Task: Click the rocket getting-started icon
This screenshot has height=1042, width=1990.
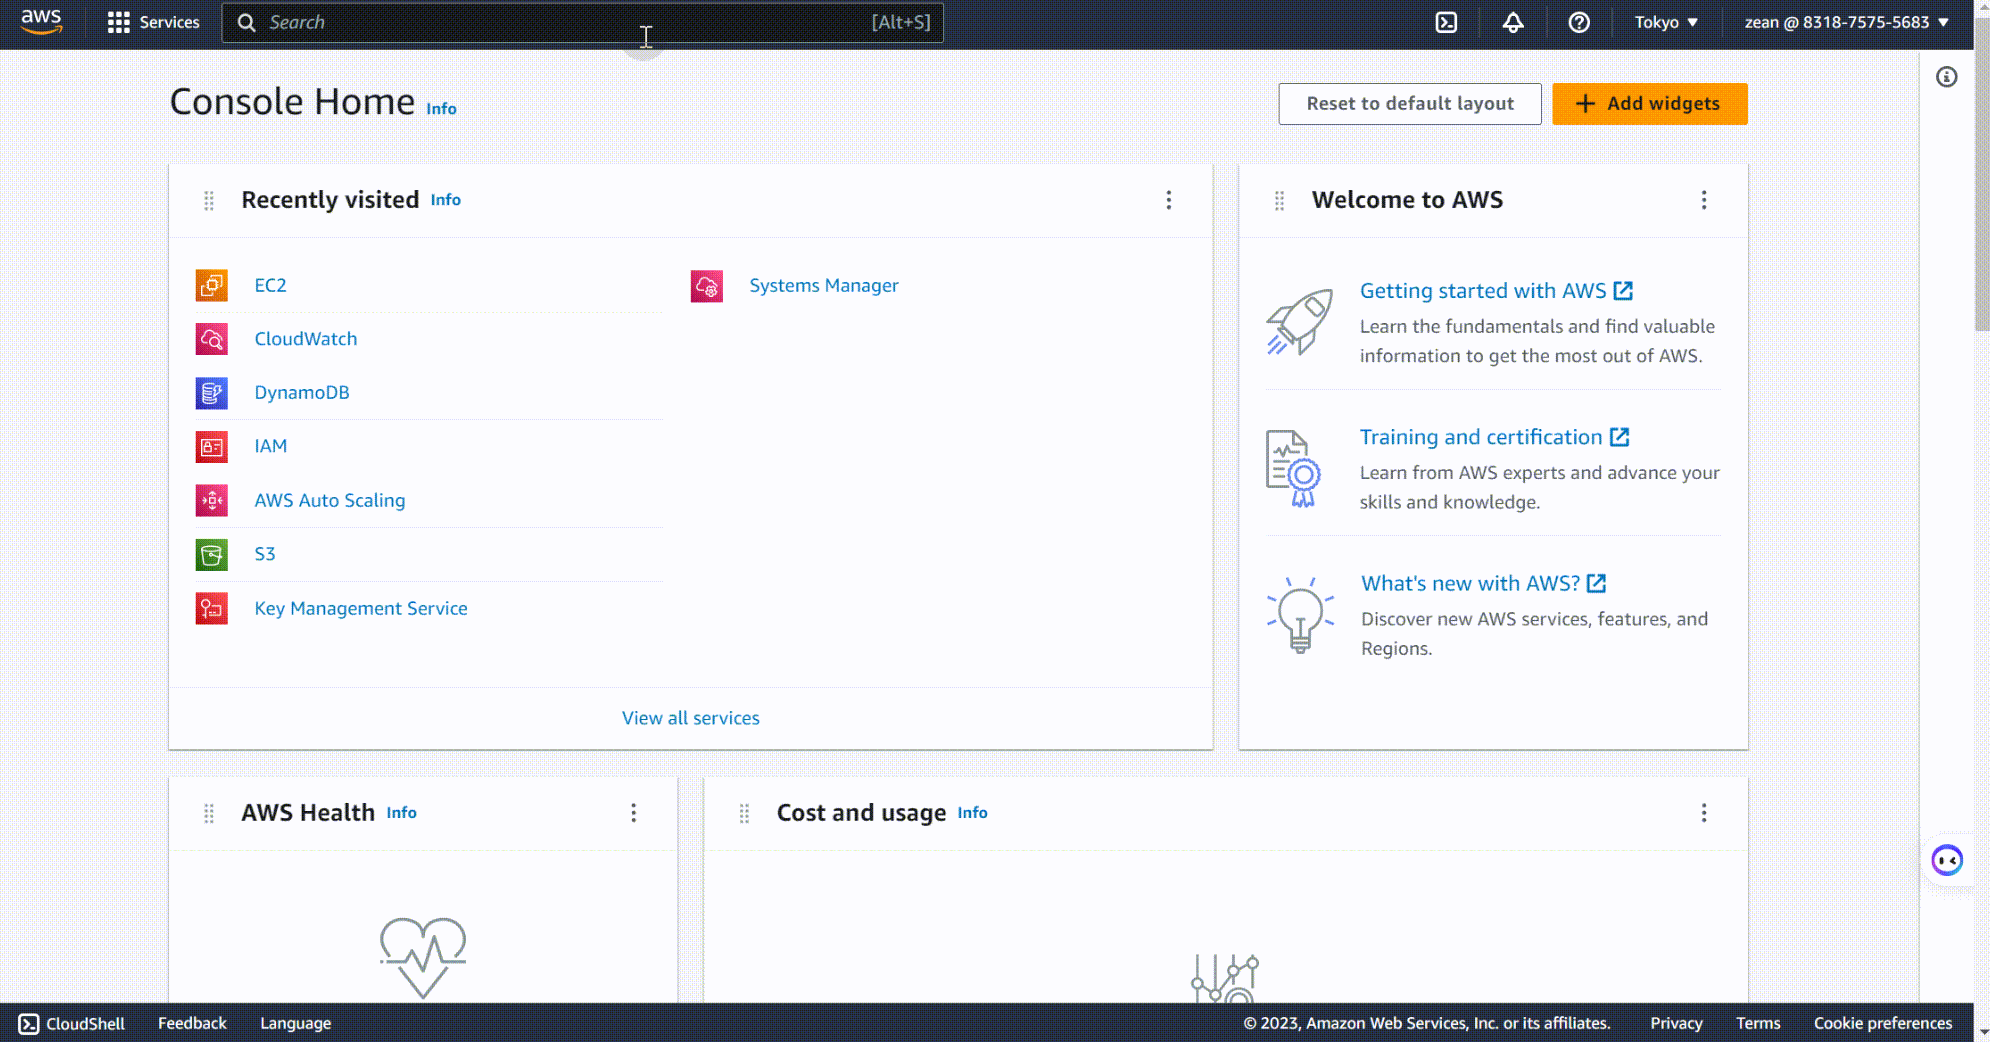Action: point(1299,322)
